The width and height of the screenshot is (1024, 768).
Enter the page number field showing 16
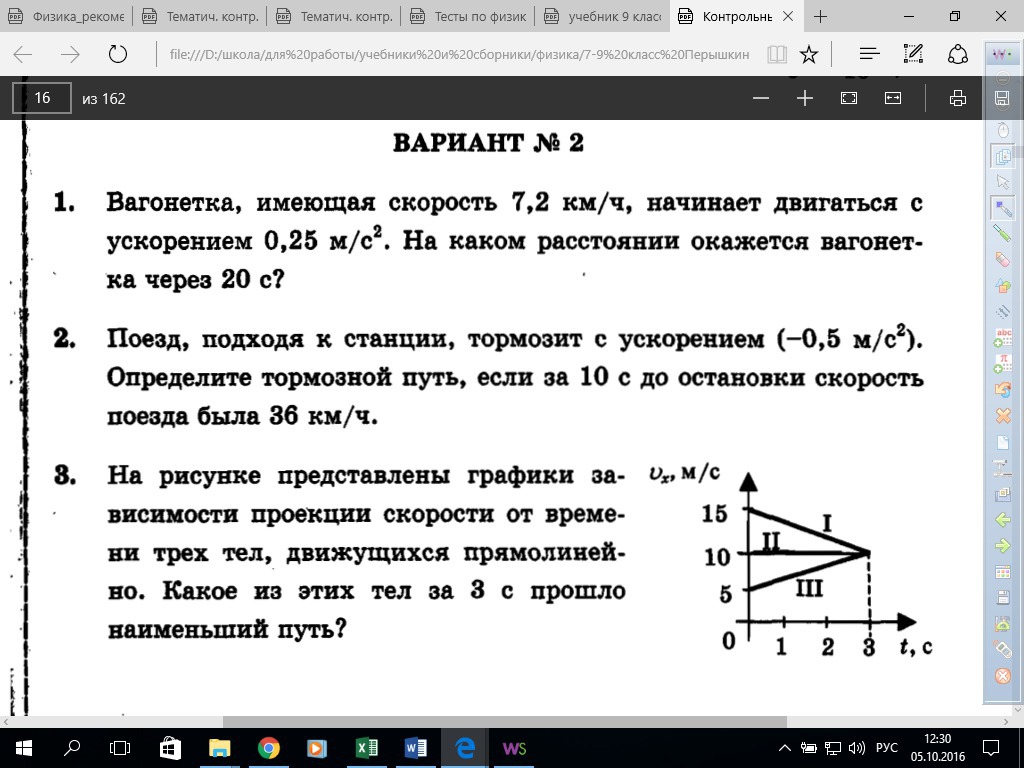[x=42, y=98]
